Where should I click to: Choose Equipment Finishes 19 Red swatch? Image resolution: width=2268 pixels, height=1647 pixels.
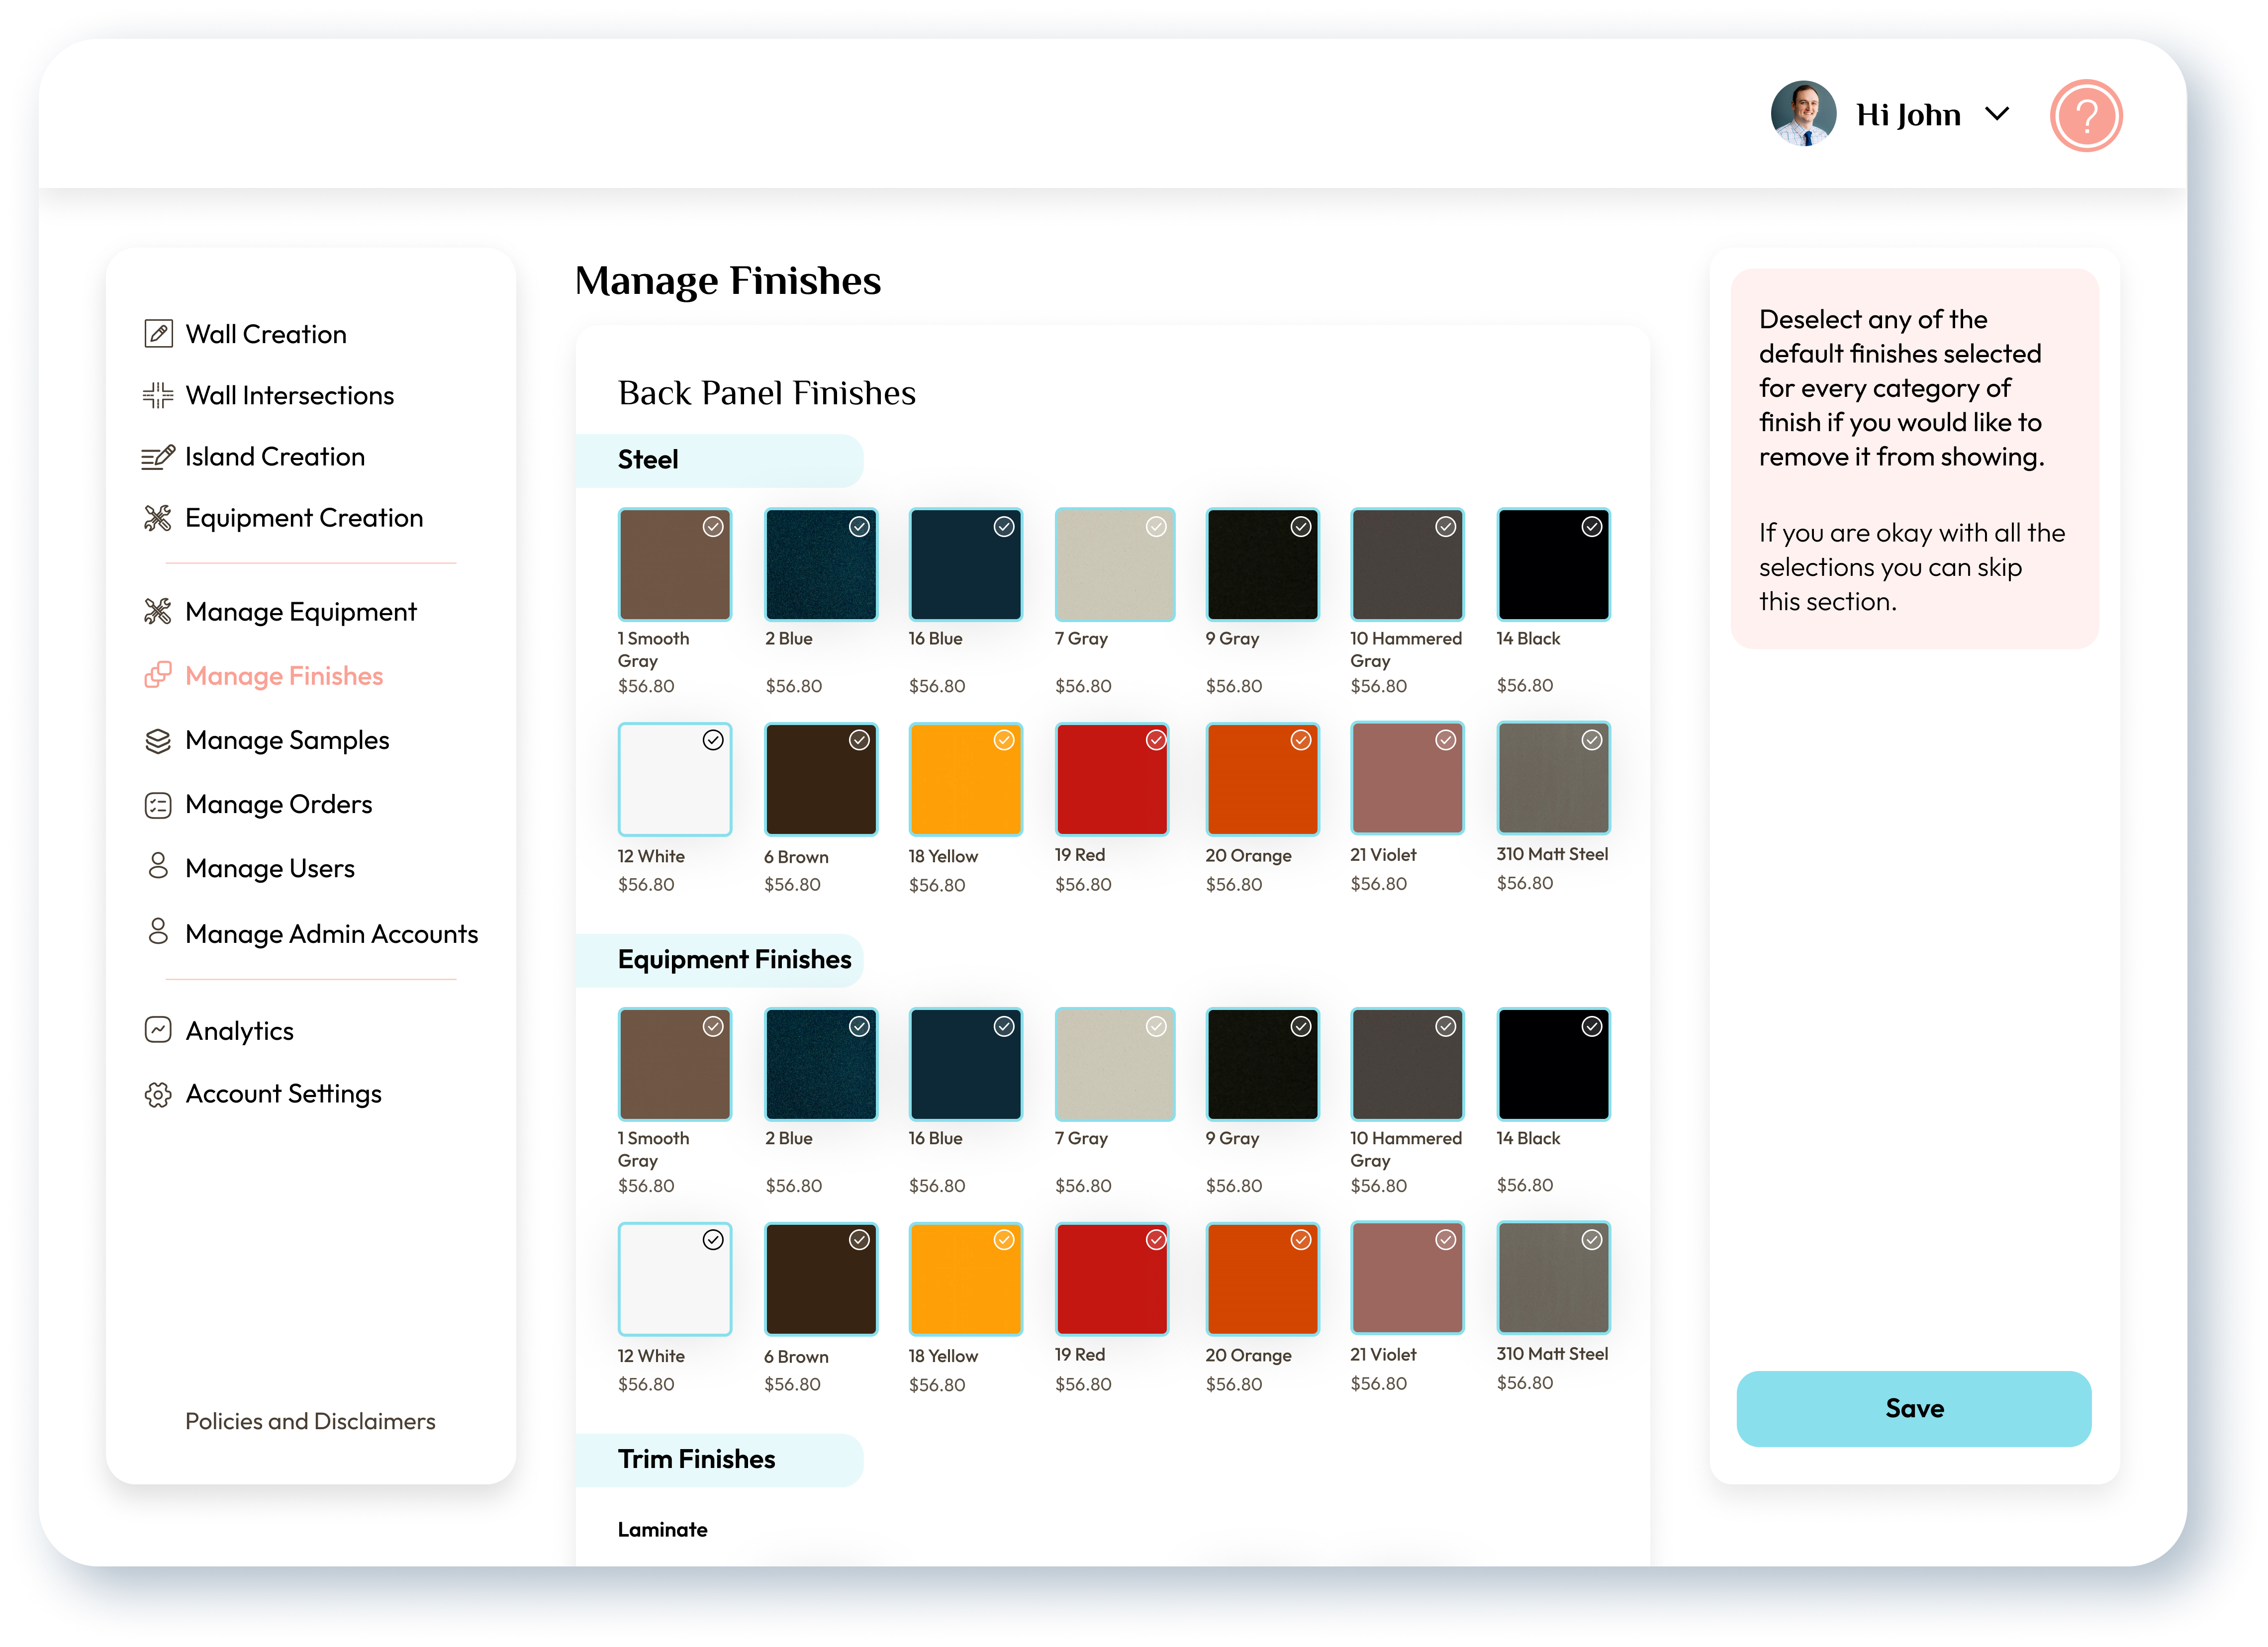(1112, 1278)
